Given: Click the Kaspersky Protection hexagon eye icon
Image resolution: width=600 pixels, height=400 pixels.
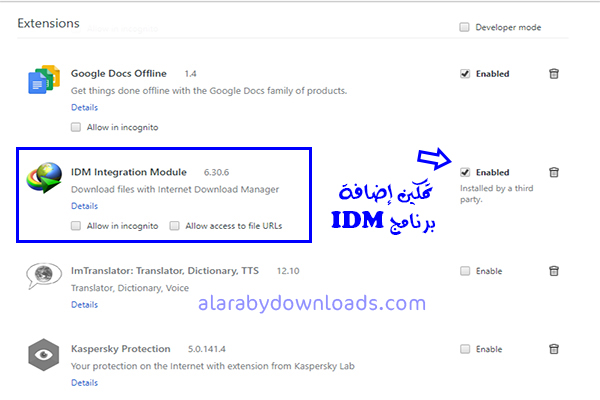Looking at the screenshot, I should pos(44,354).
